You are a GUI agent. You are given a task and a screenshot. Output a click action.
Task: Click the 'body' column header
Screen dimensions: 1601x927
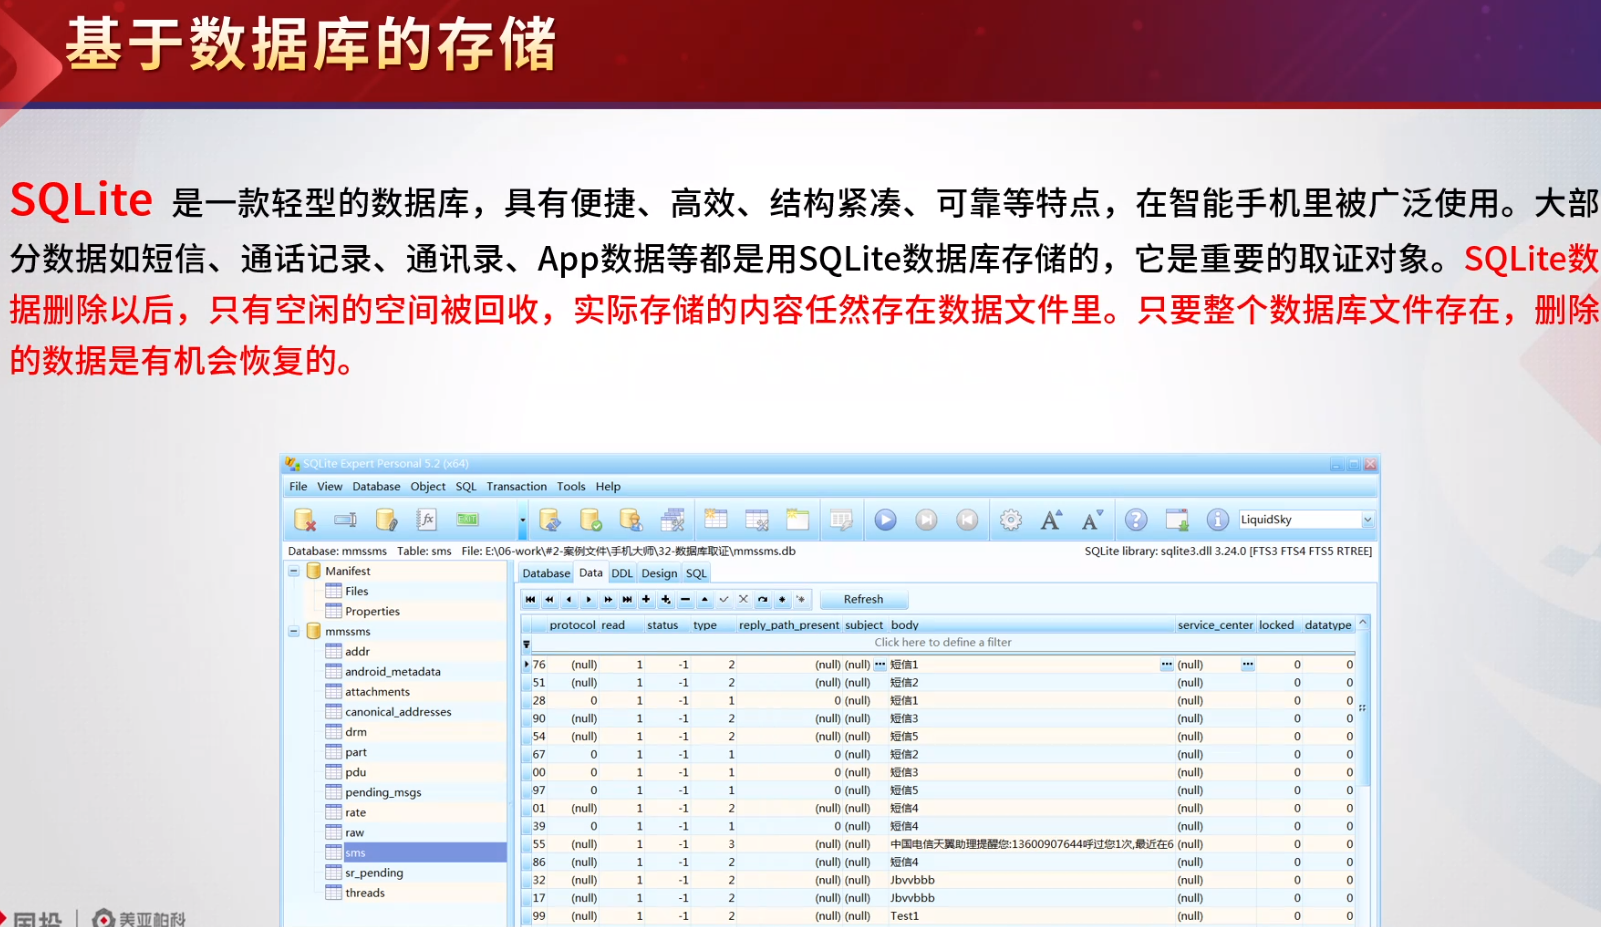point(1030,625)
